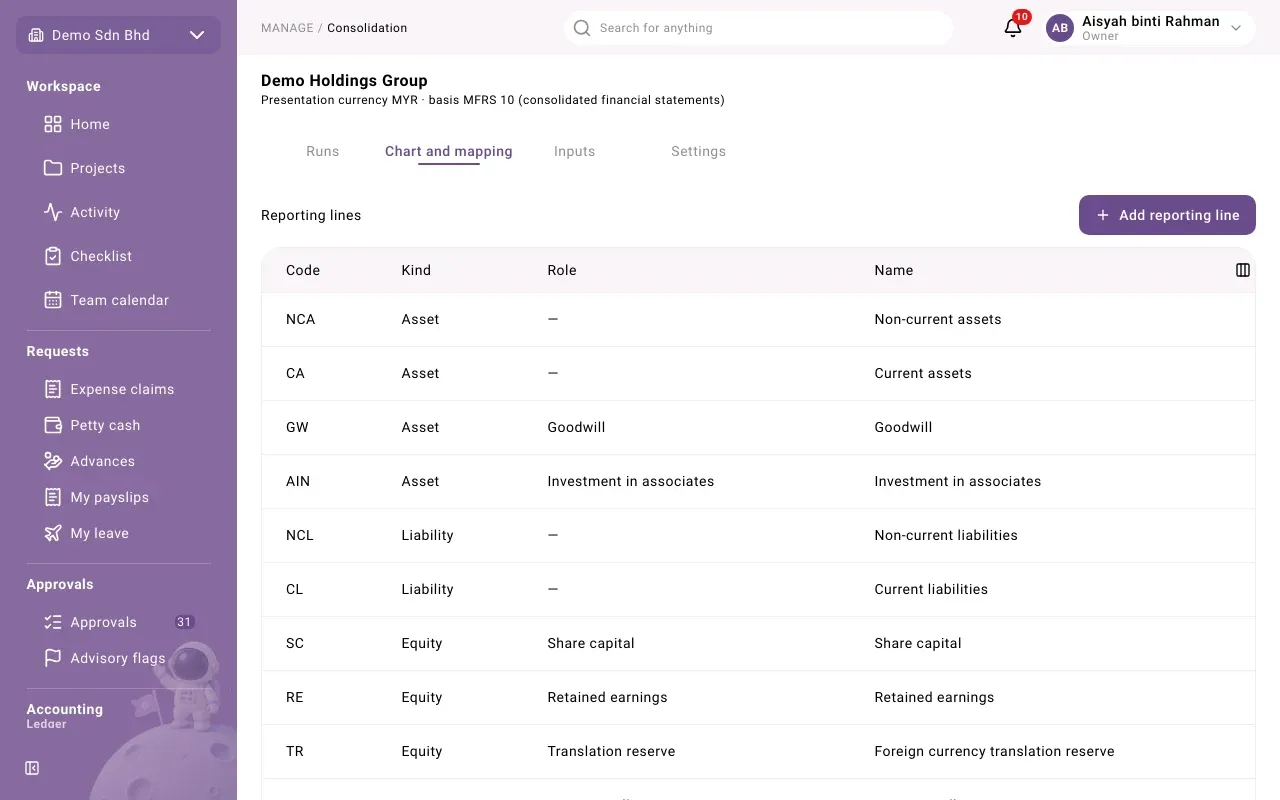Open the Petty cash wallet icon
1280x800 pixels.
coord(53,425)
